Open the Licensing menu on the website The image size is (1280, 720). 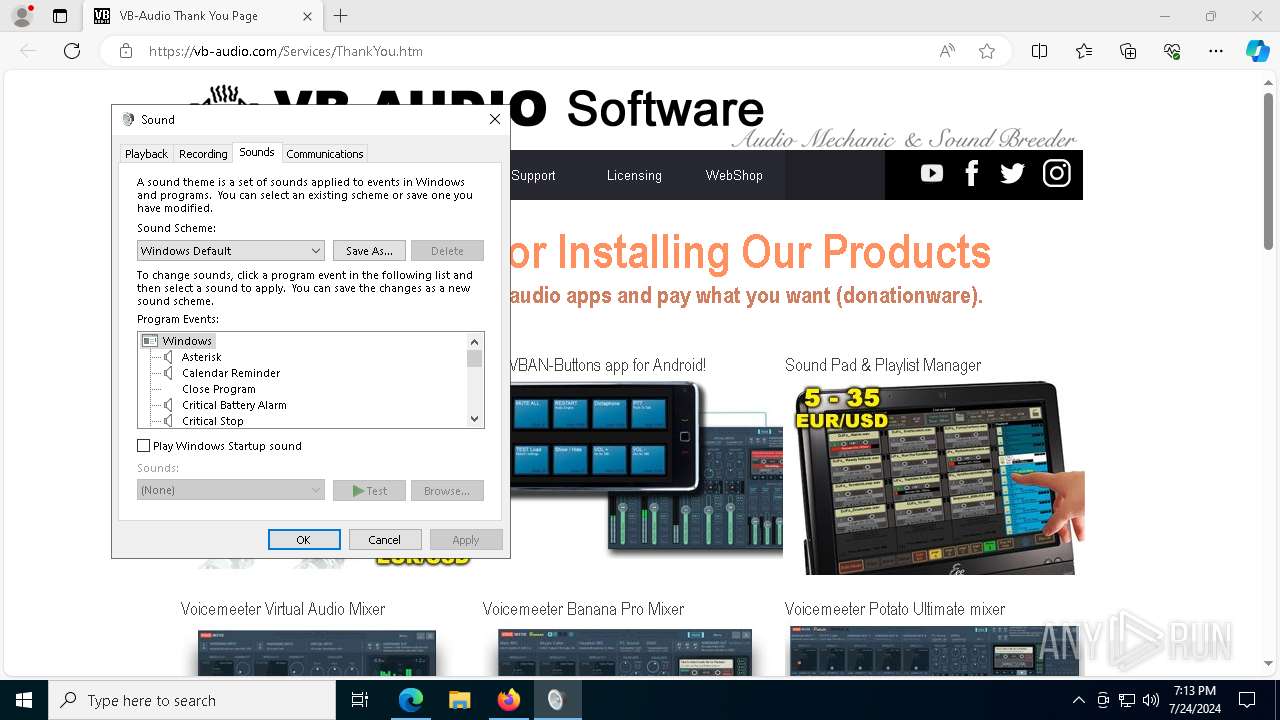pyautogui.click(x=634, y=175)
